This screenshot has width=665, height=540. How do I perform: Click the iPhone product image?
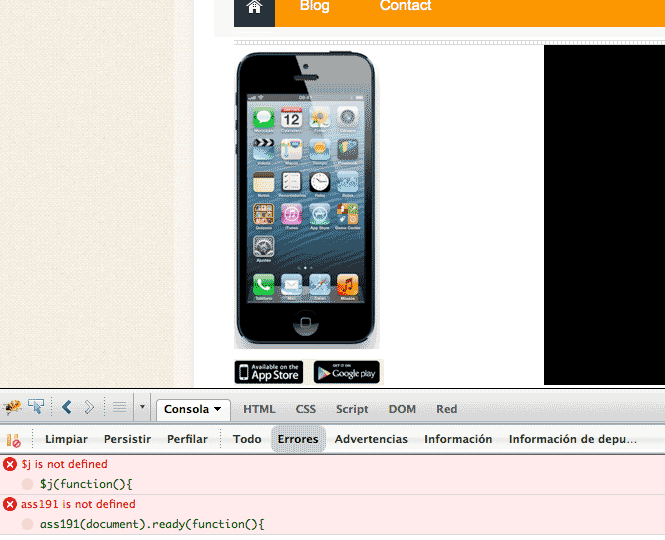click(x=306, y=199)
